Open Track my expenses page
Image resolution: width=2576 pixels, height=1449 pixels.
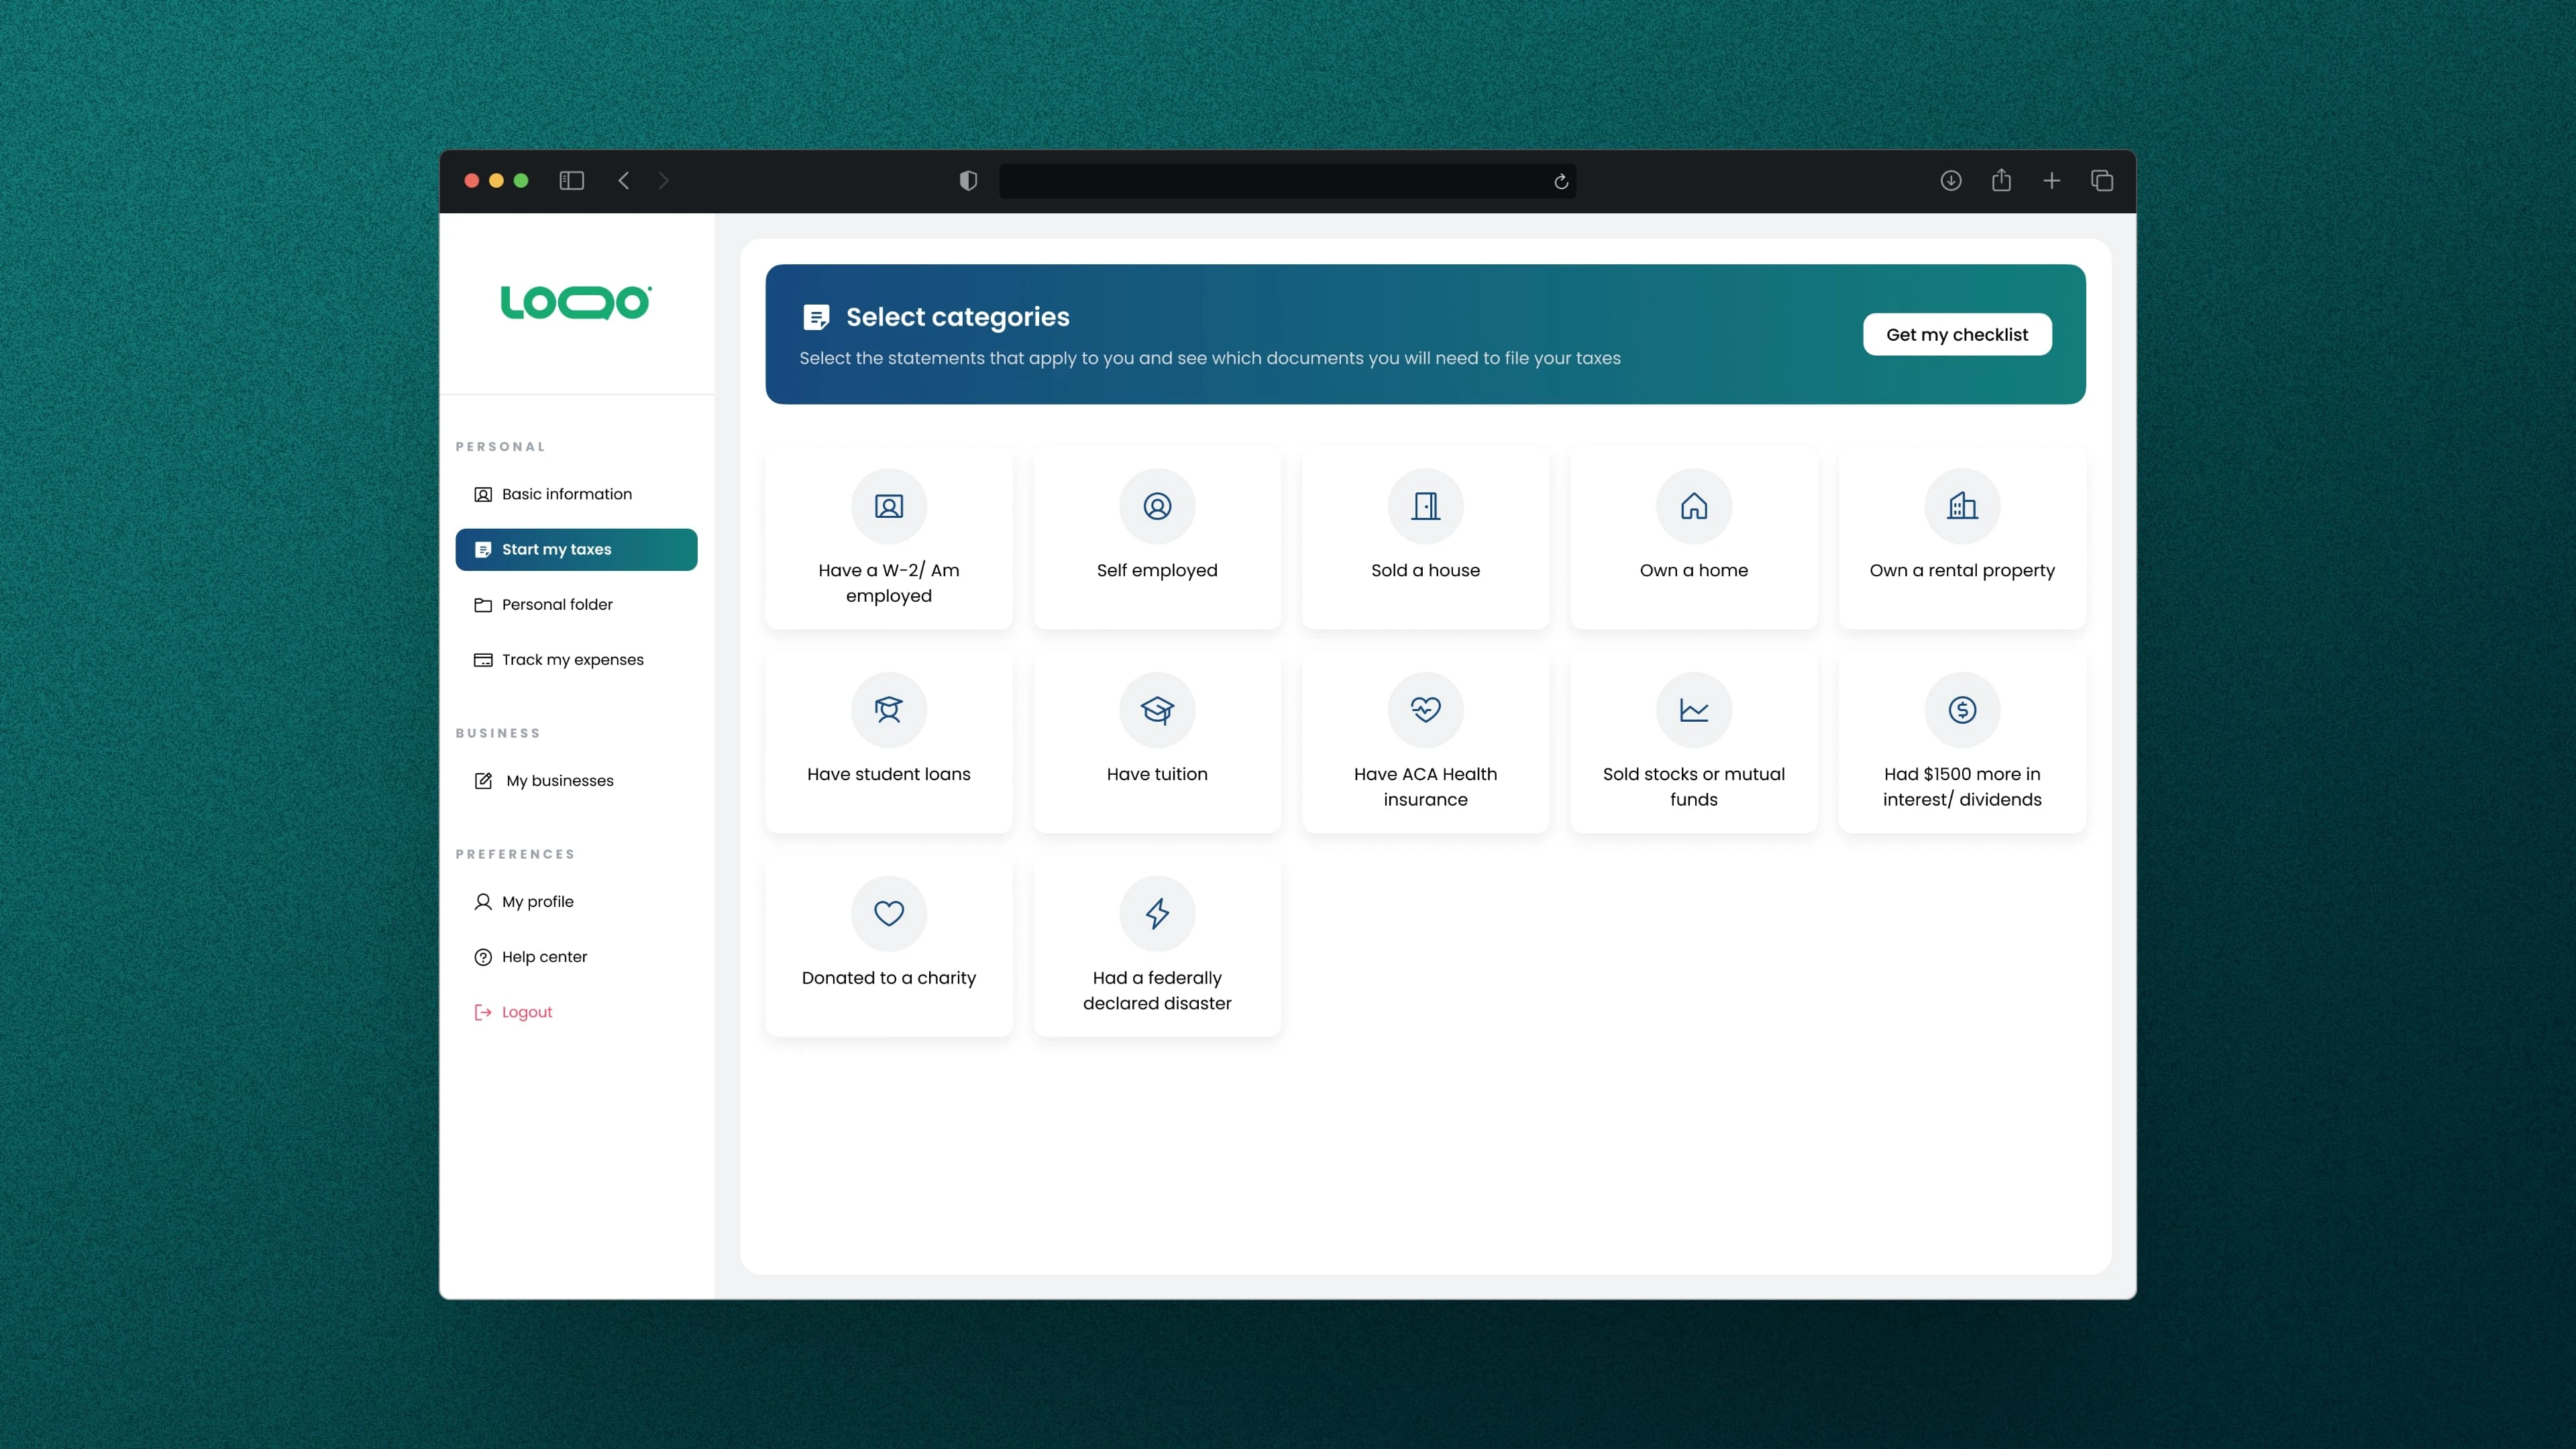(572, 660)
